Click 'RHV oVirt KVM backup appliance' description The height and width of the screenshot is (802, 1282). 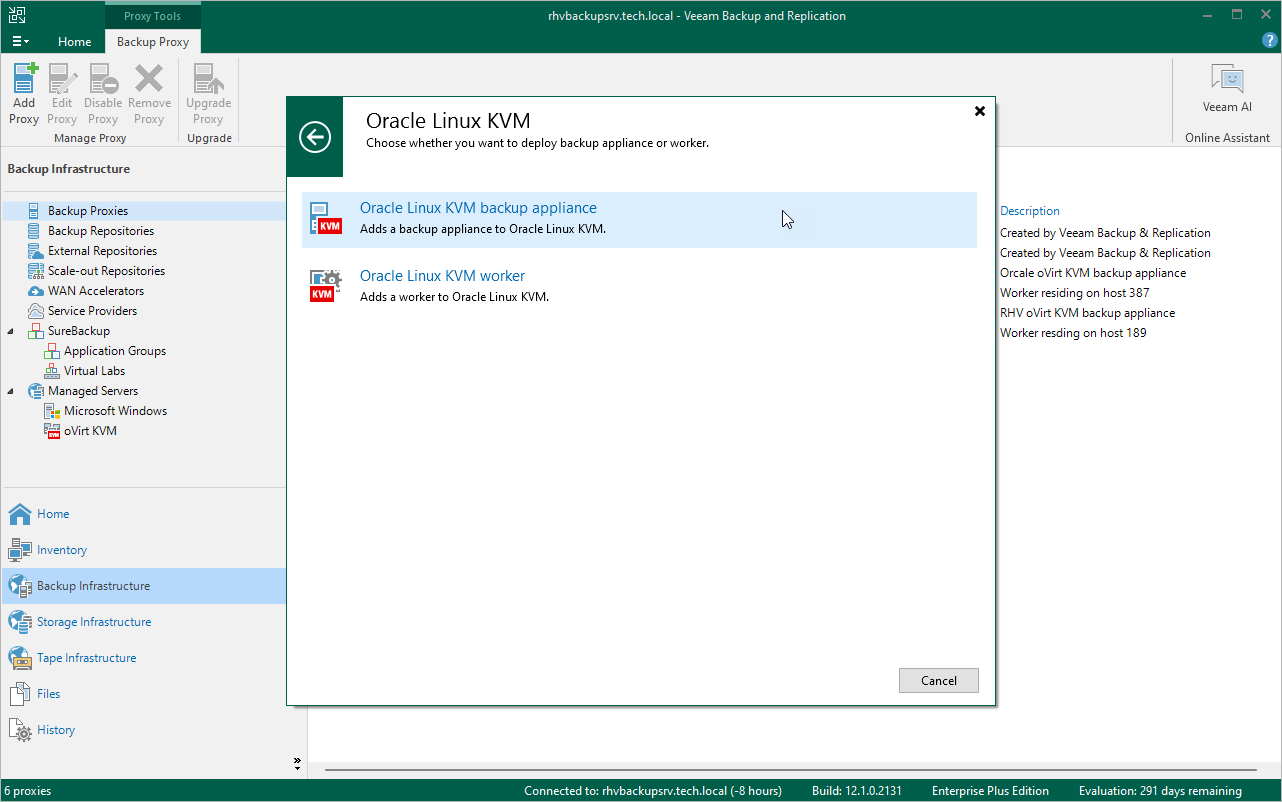coord(1087,313)
